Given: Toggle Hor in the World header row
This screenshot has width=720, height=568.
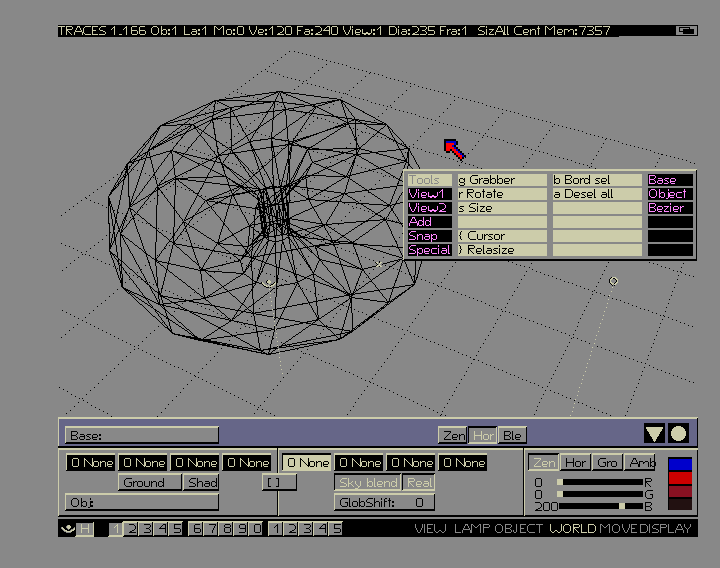Looking at the screenshot, I should click(x=483, y=435).
